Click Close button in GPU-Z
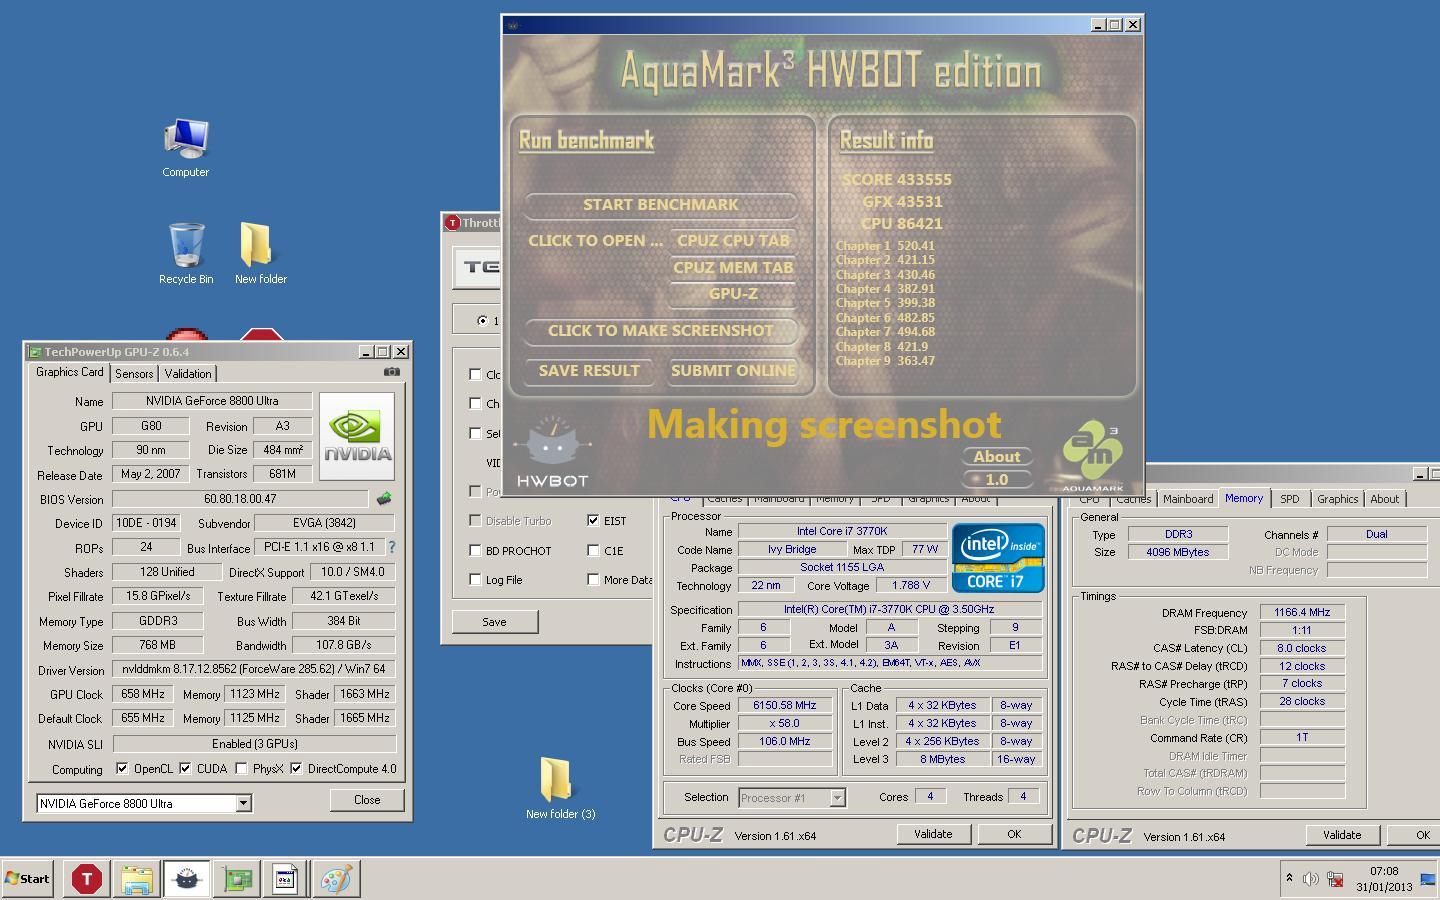This screenshot has width=1440, height=900. [x=367, y=800]
